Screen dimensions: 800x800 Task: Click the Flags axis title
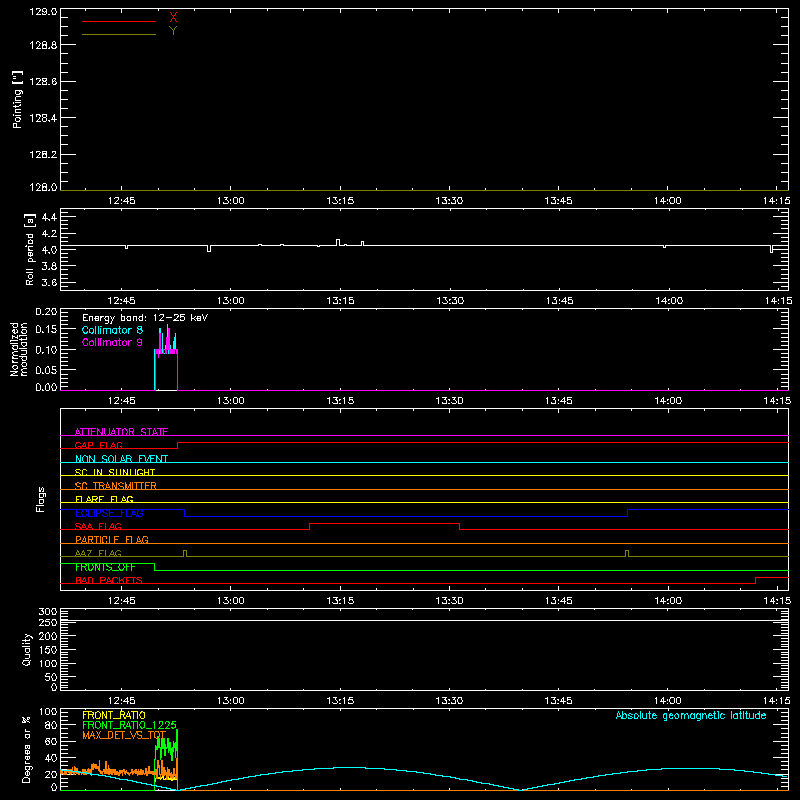[41, 499]
